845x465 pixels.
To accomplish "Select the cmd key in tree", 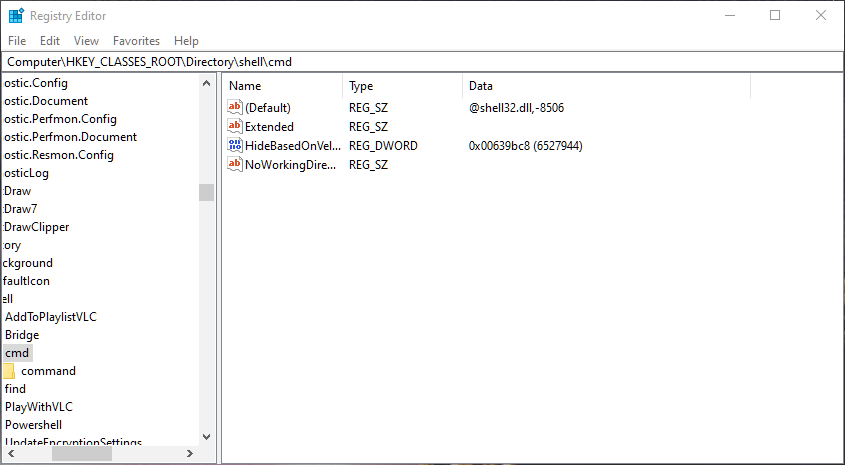I will (x=17, y=353).
